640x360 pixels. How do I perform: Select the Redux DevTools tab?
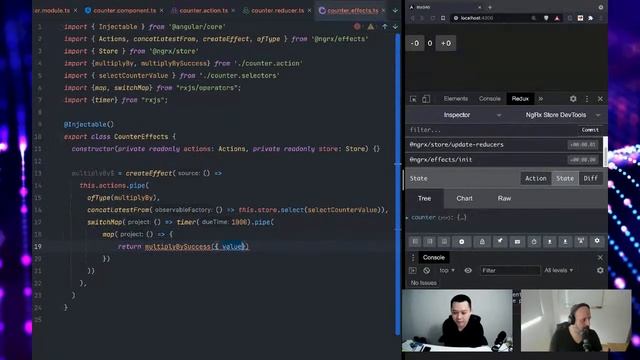pos(520,99)
